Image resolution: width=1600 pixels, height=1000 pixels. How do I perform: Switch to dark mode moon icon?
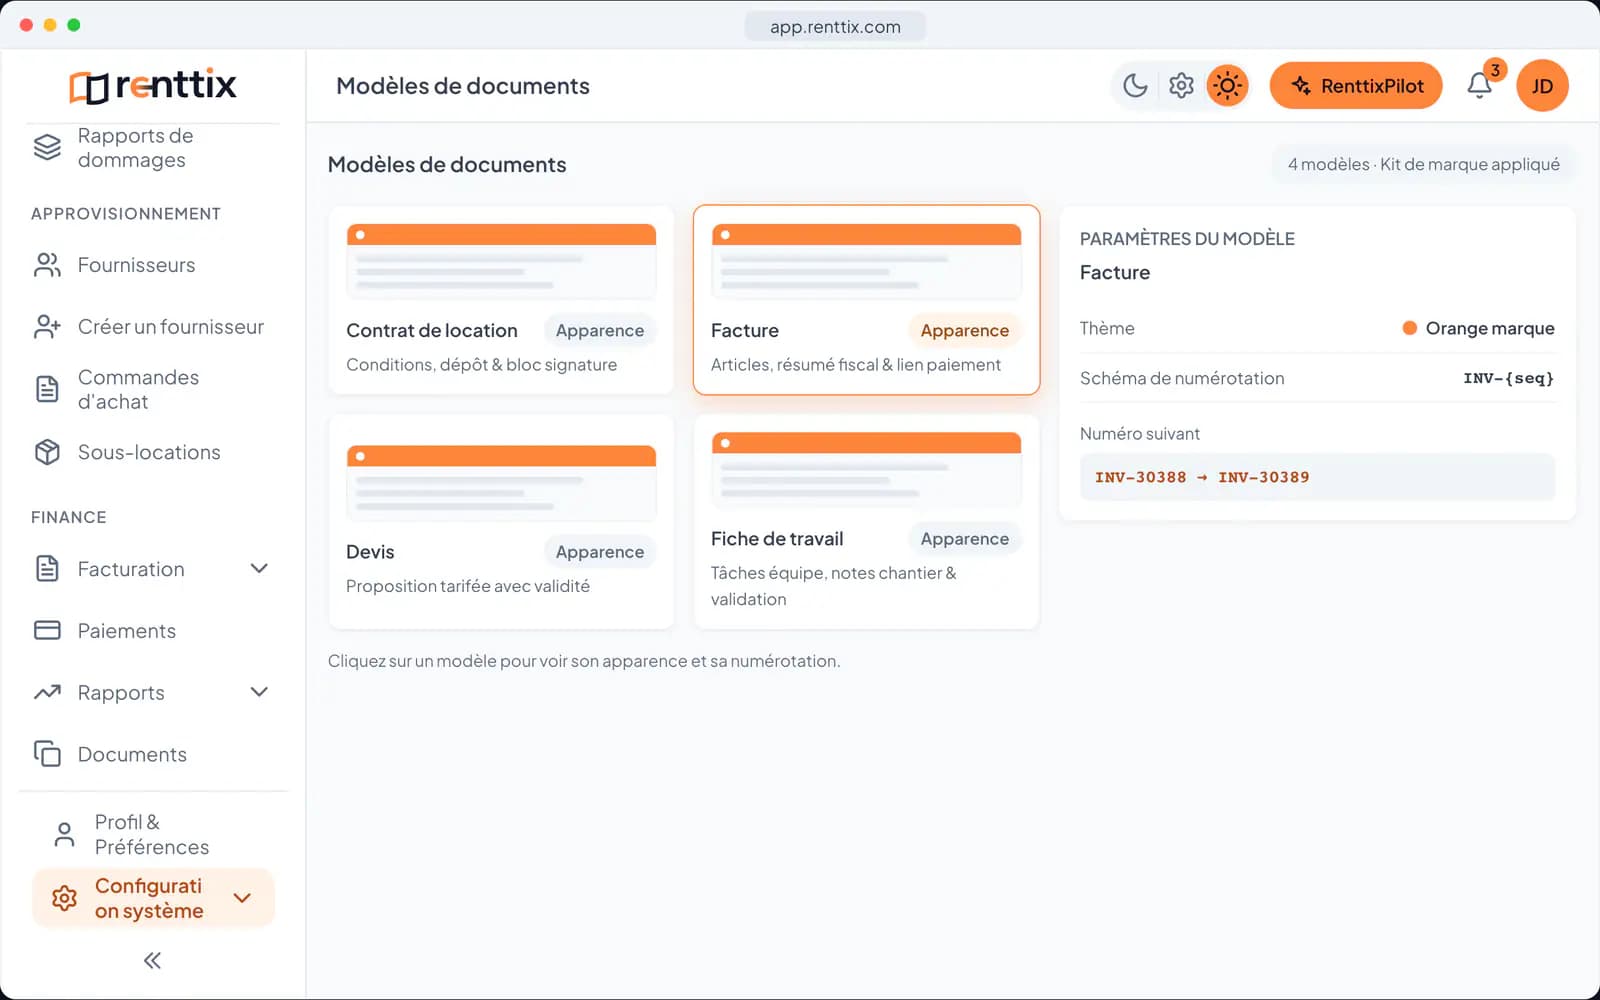pyautogui.click(x=1135, y=86)
